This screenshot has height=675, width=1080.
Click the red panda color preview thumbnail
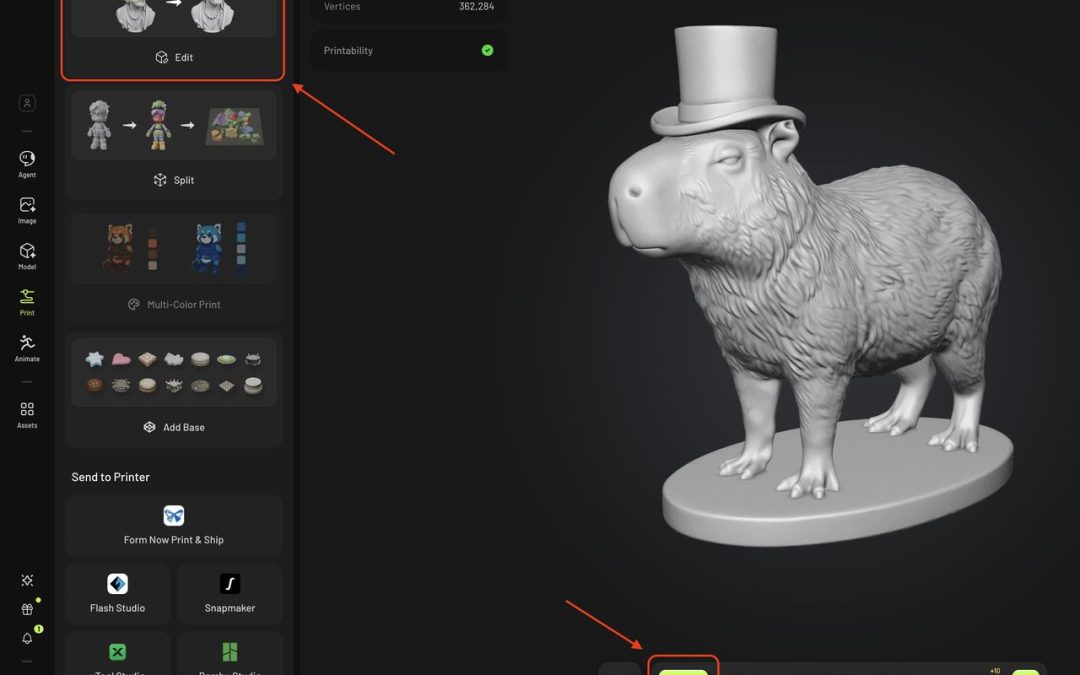tap(174, 249)
